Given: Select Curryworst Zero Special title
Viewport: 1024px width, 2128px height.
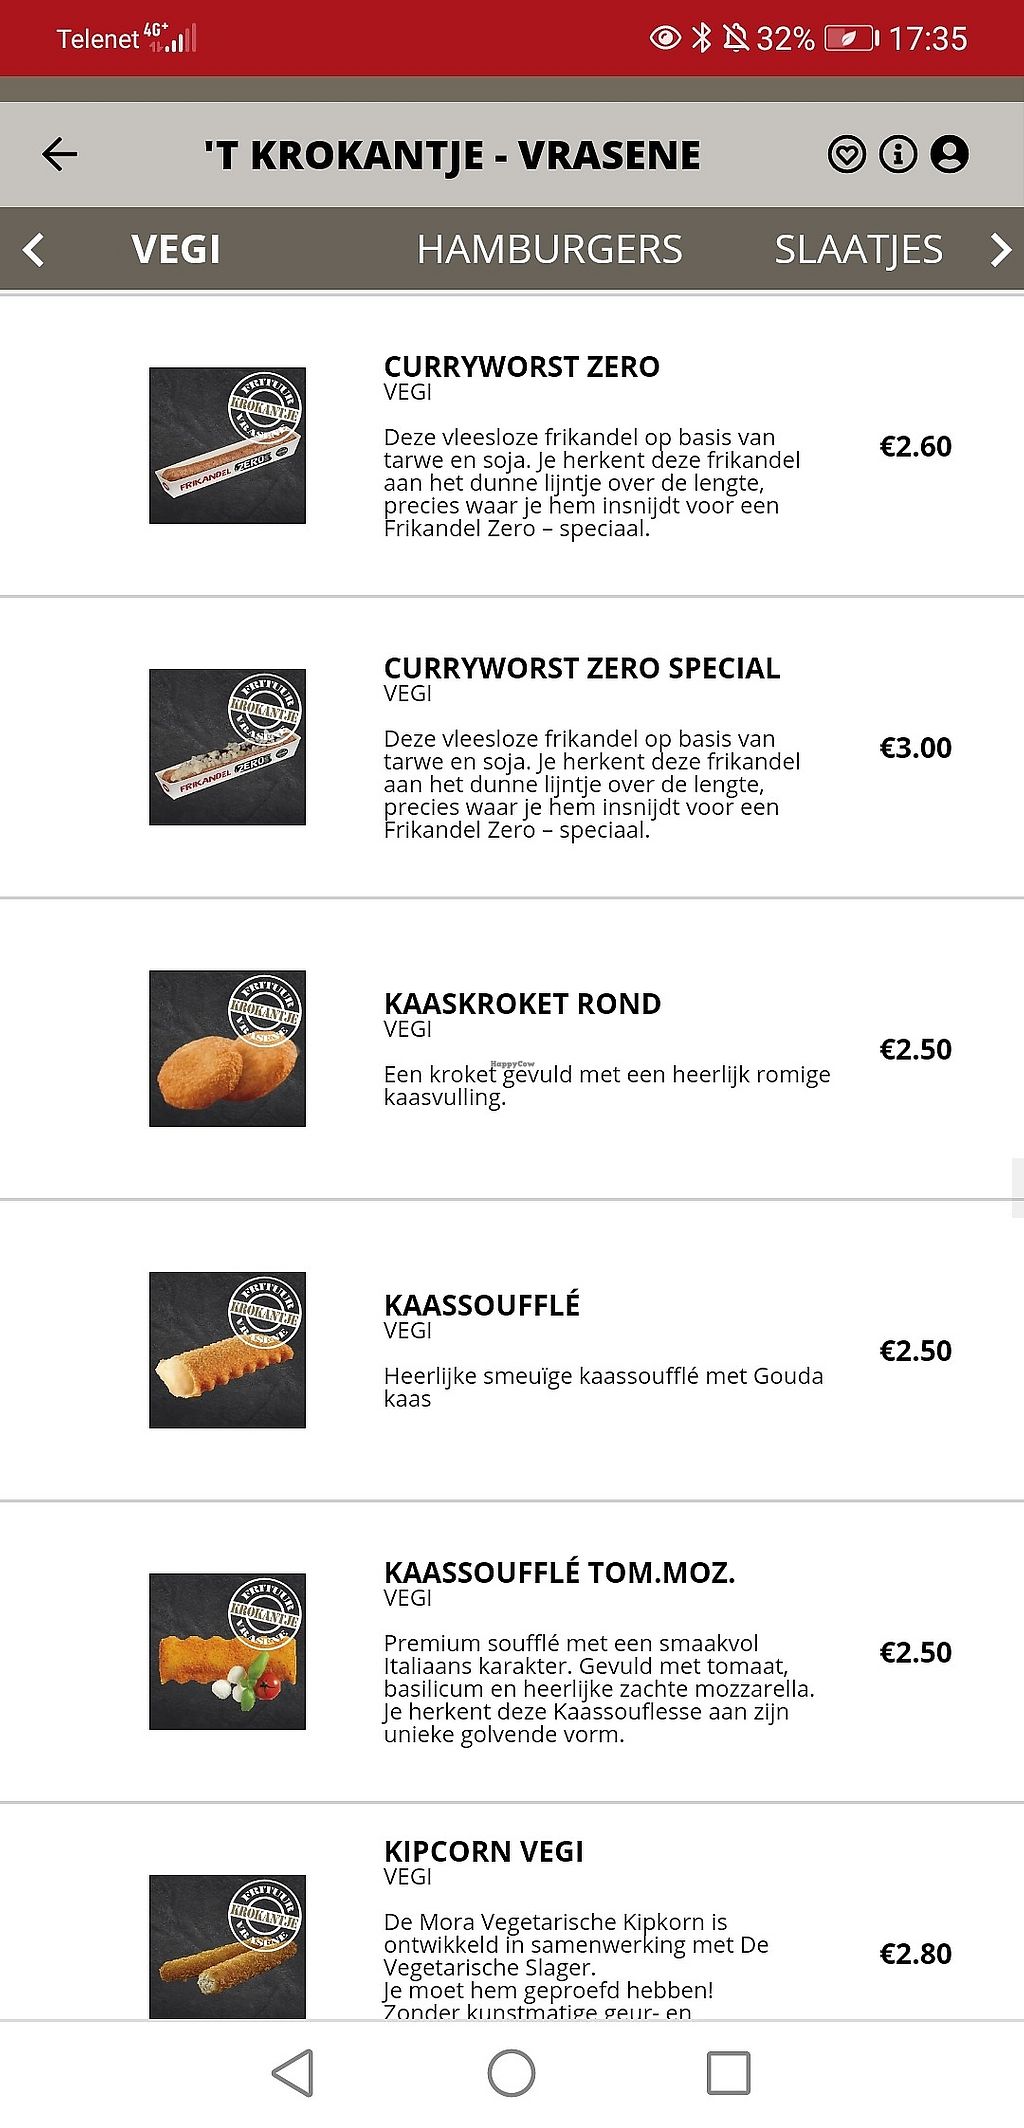Looking at the screenshot, I should pyautogui.click(x=581, y=668).
